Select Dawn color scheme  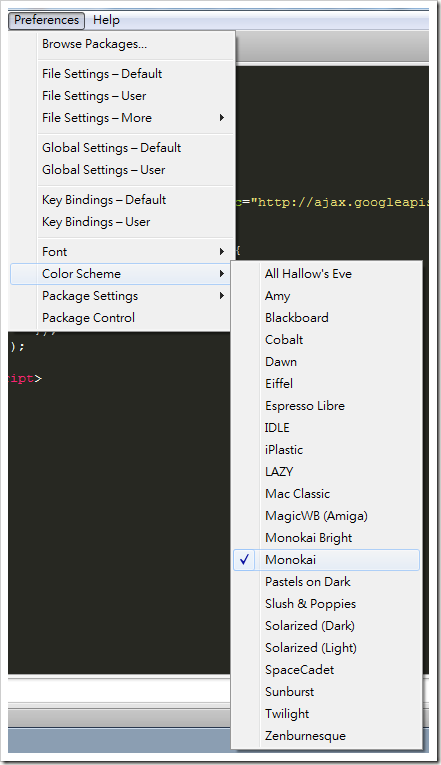326,362
